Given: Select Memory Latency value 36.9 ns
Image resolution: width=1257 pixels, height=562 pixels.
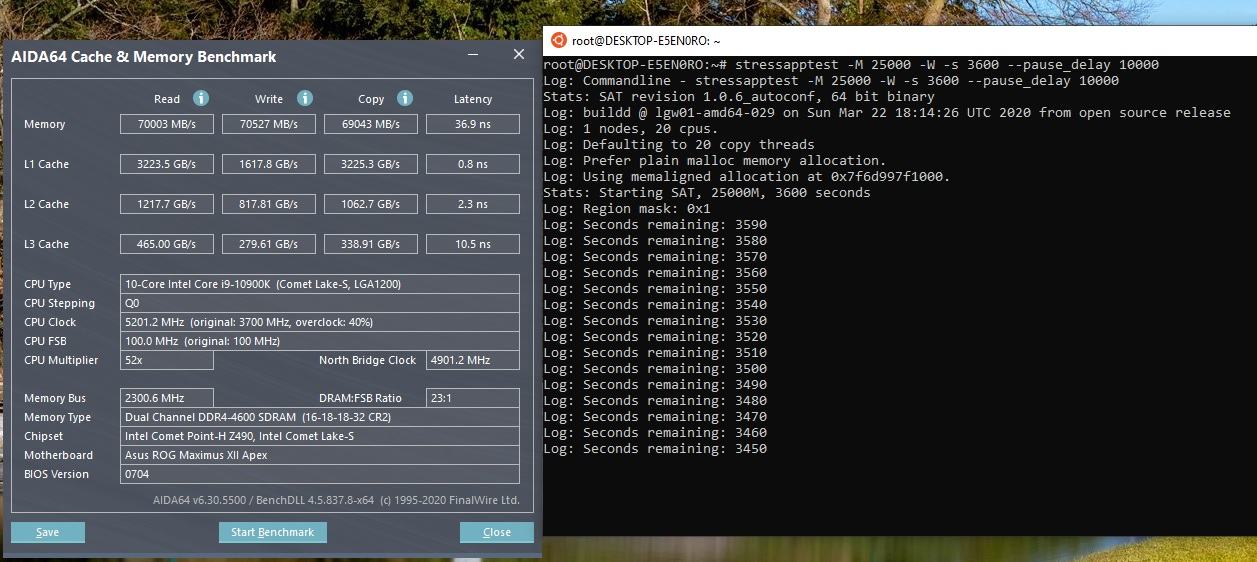Looking at the screenshot, I should (473, 124).
